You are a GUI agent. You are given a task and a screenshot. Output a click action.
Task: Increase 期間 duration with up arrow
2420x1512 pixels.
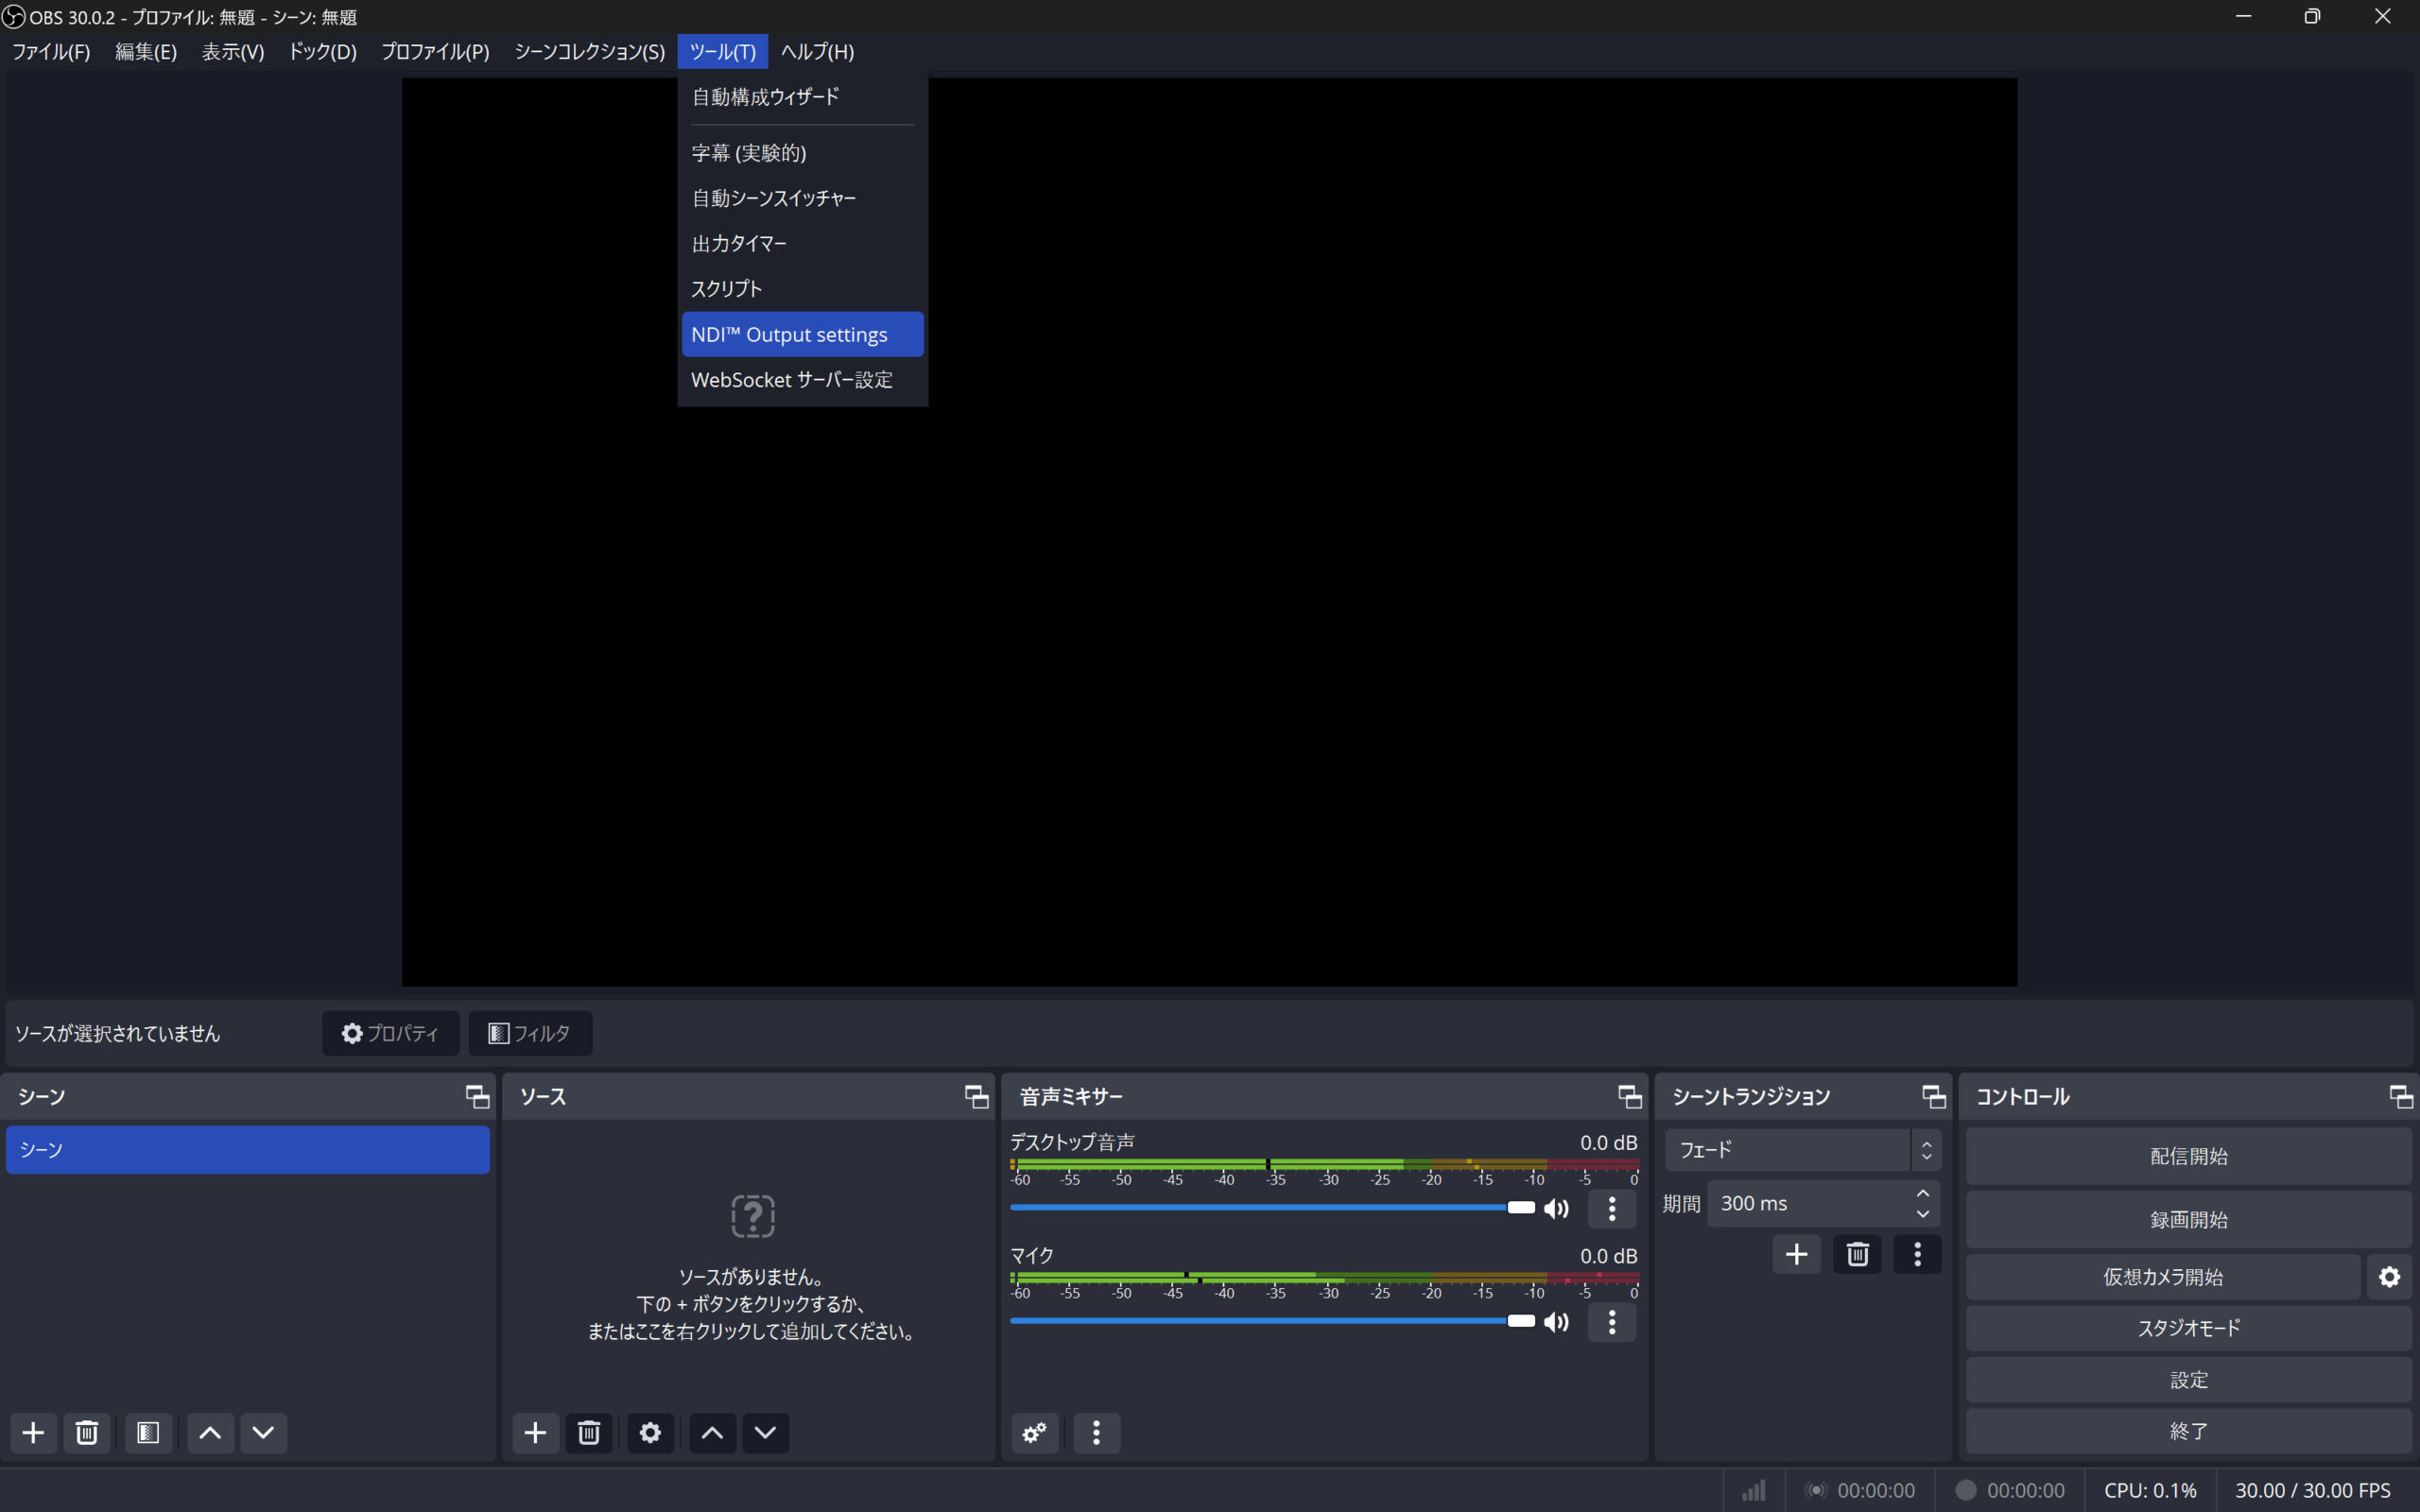[x=1922, y=1194]
